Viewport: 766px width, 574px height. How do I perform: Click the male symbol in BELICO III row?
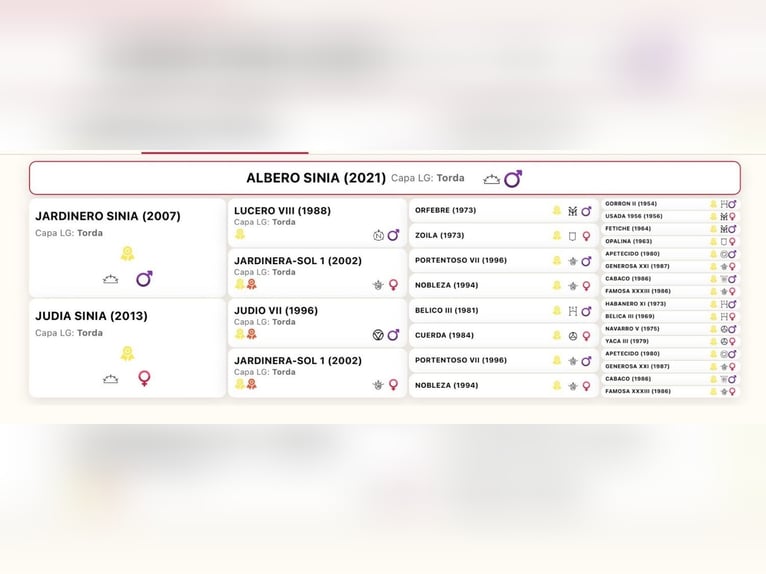pyautogui.click(x=587, y=311)
